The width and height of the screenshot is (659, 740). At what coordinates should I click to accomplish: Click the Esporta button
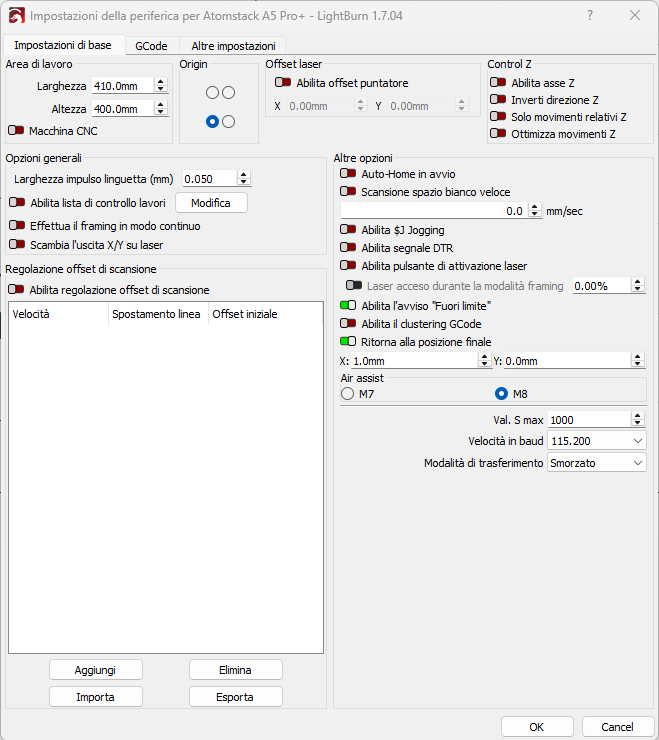pyautogui.click(x=235, y=697)
